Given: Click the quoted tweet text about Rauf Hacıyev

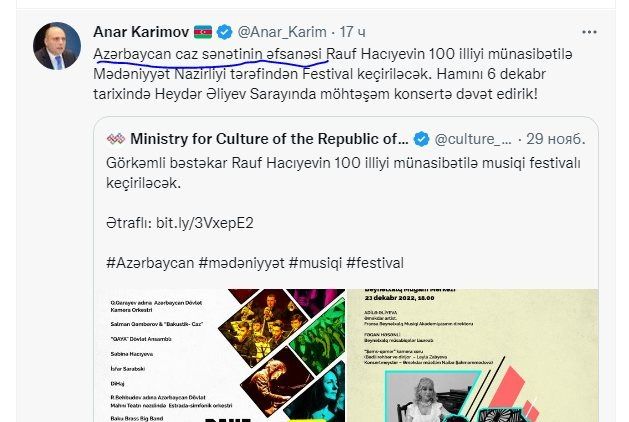Looking at the screenshot, I should (x=343, y=173).
